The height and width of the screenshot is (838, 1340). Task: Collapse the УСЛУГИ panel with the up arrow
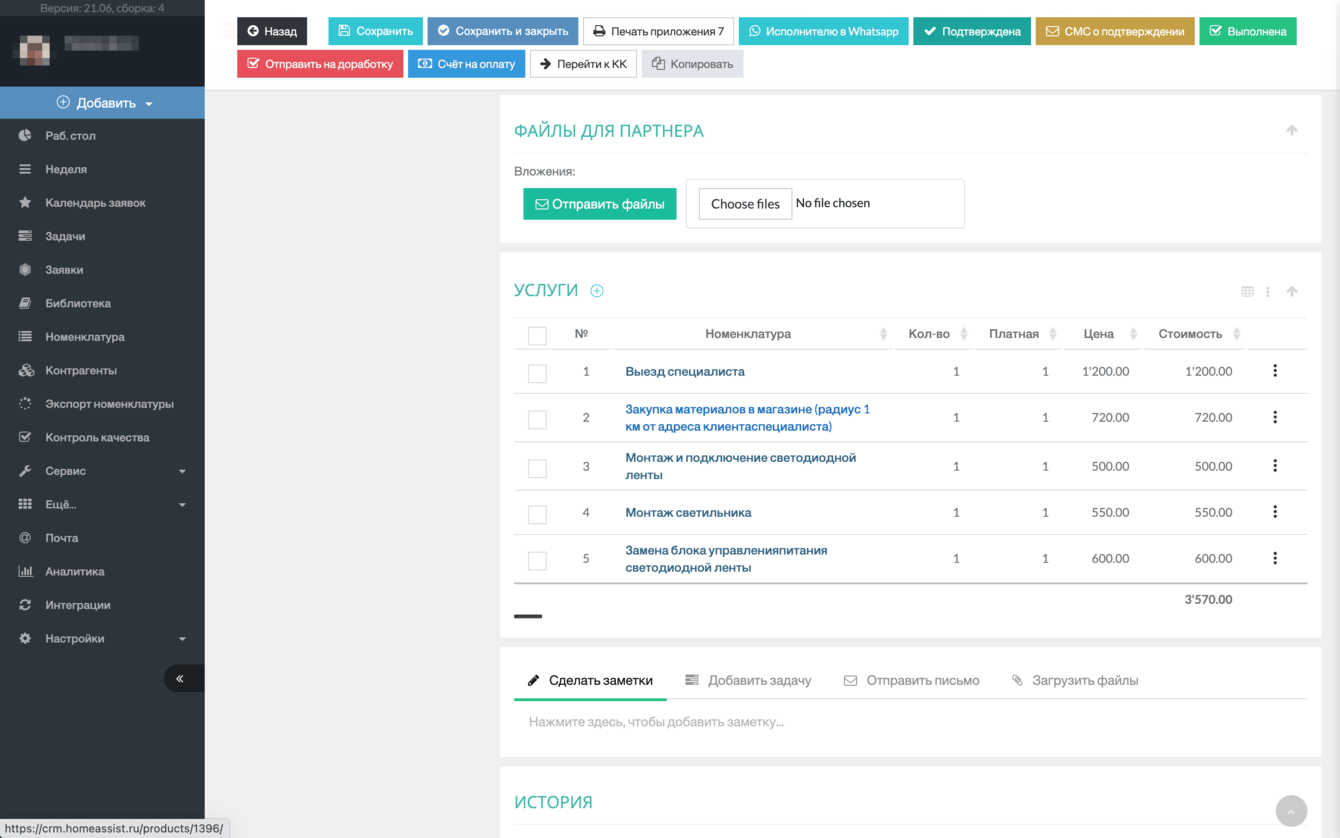tap(1292, 291)
